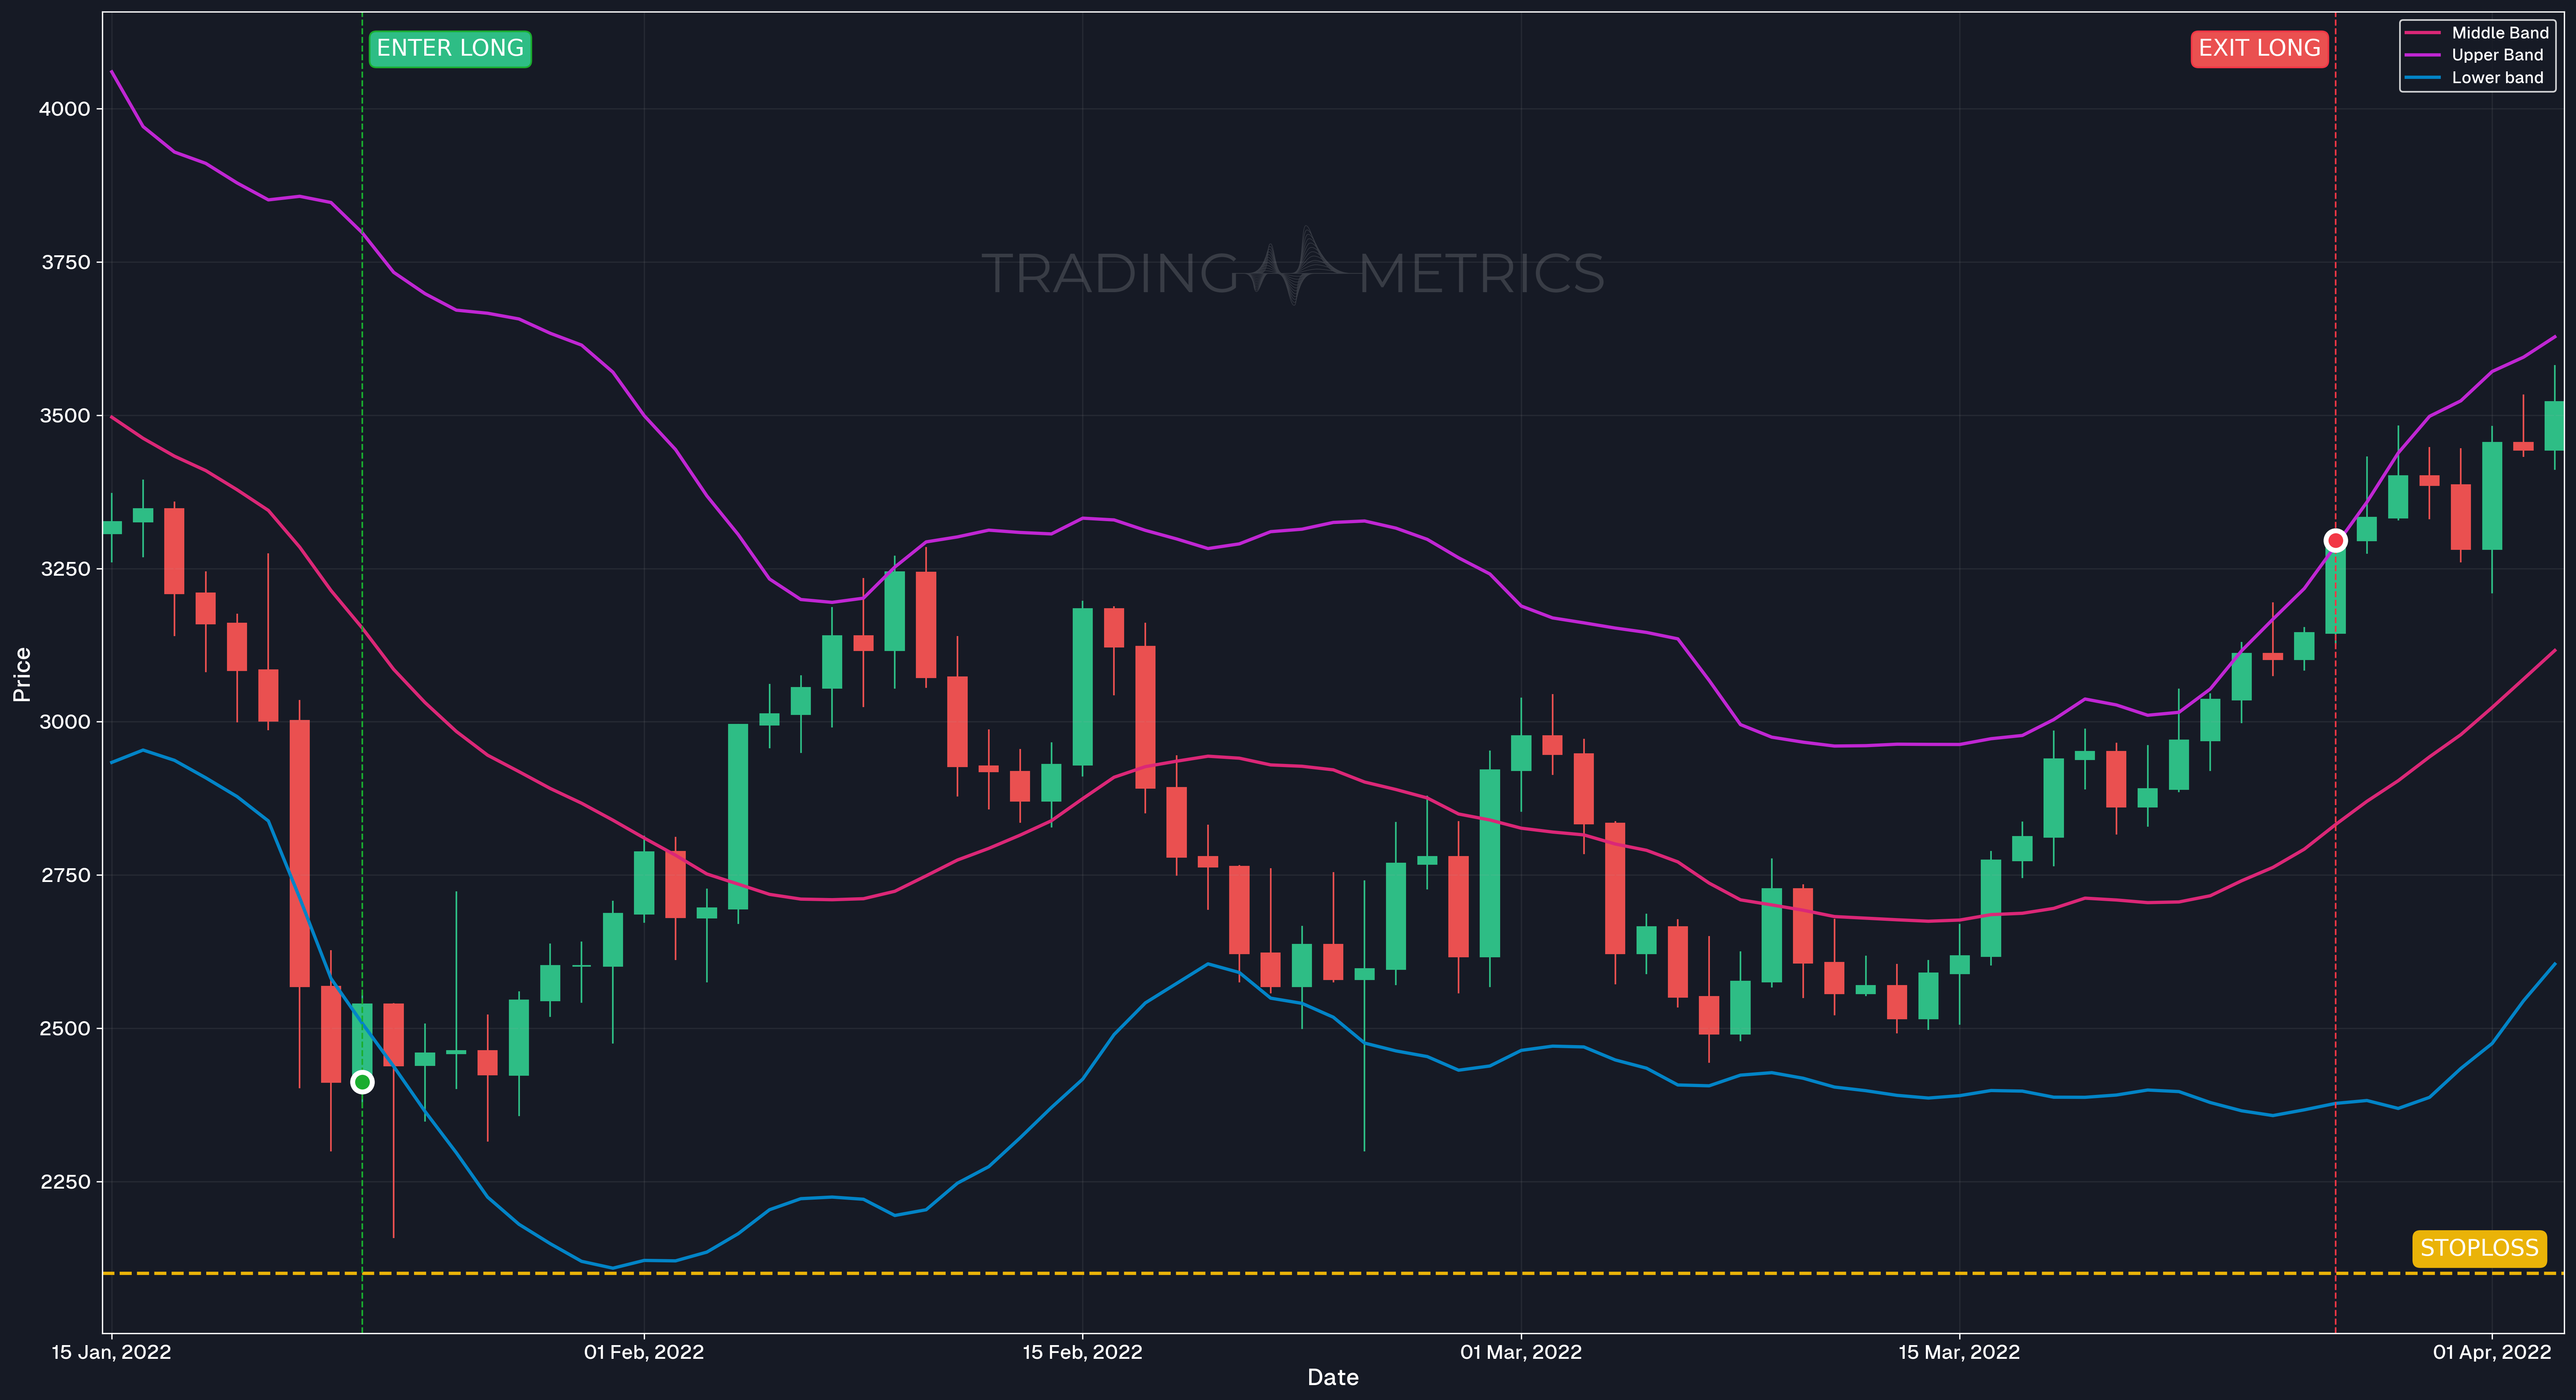Click the 01 Apr, 2022 date label
This screenshot has width=2576, height=1400.
pos(2492,1352)
